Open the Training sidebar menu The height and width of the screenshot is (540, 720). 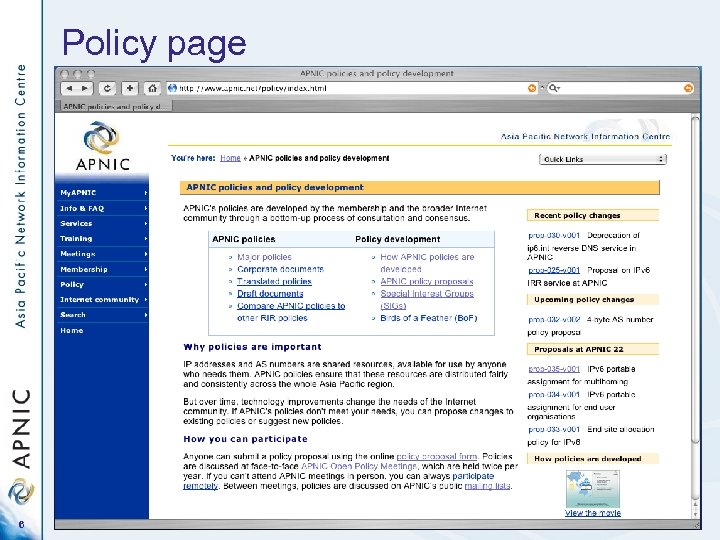101,238
